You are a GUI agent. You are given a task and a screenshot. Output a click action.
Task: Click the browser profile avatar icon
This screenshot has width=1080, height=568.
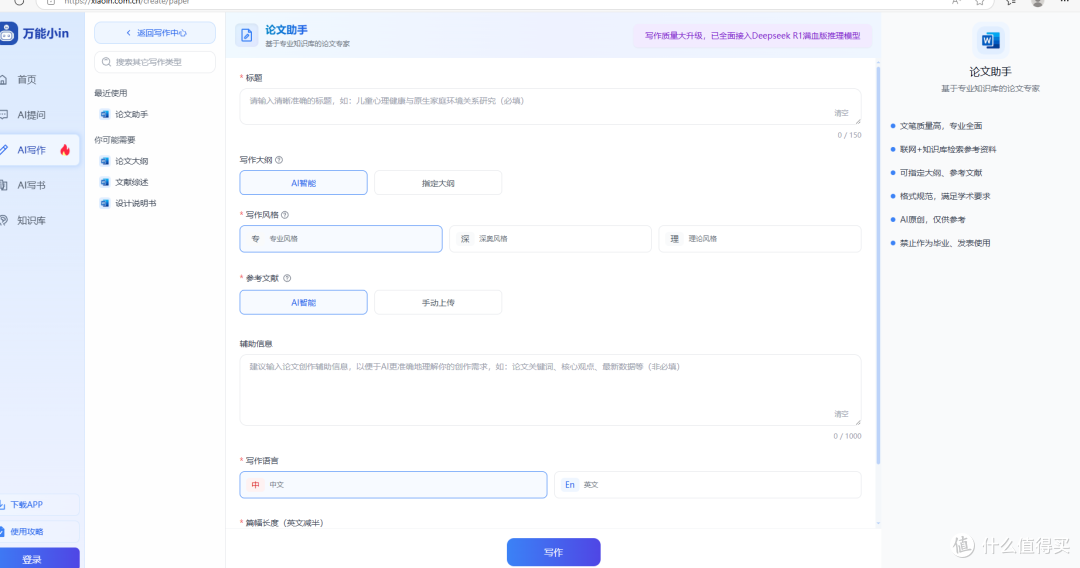click(x=1037, y=3)
